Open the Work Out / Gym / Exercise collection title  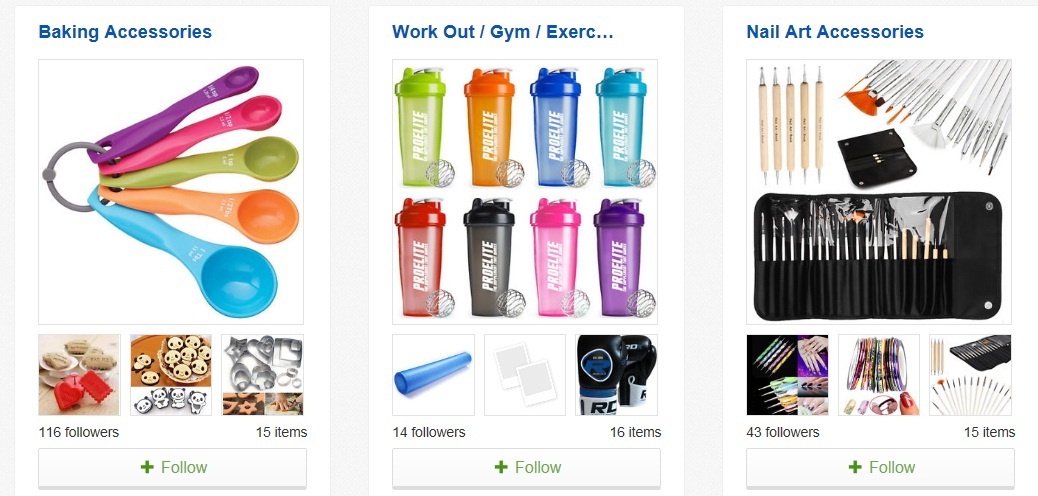503,32
